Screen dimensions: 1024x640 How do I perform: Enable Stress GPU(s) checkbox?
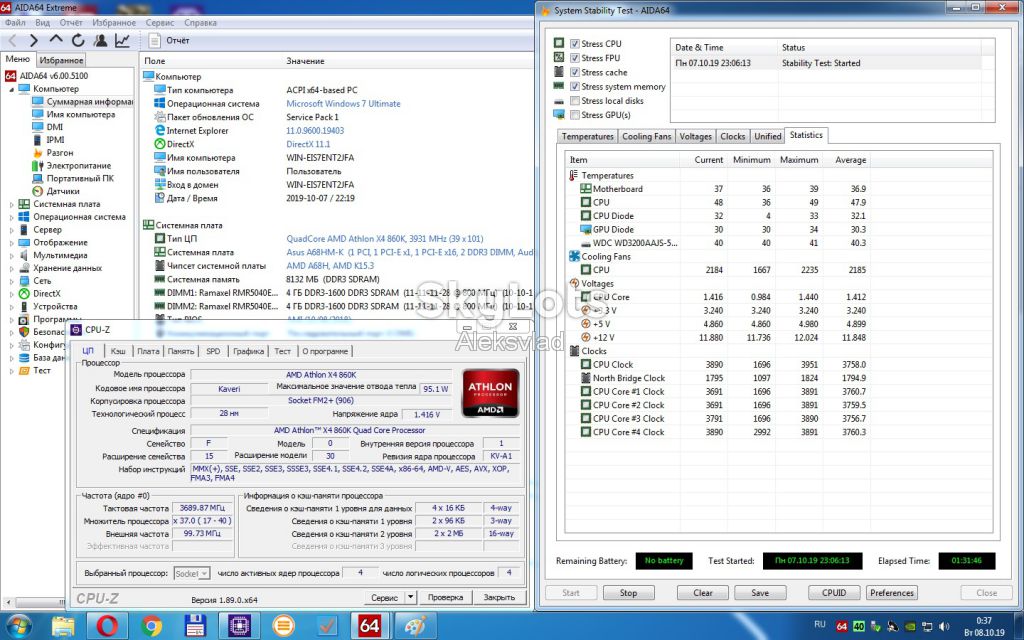[575, 115]
